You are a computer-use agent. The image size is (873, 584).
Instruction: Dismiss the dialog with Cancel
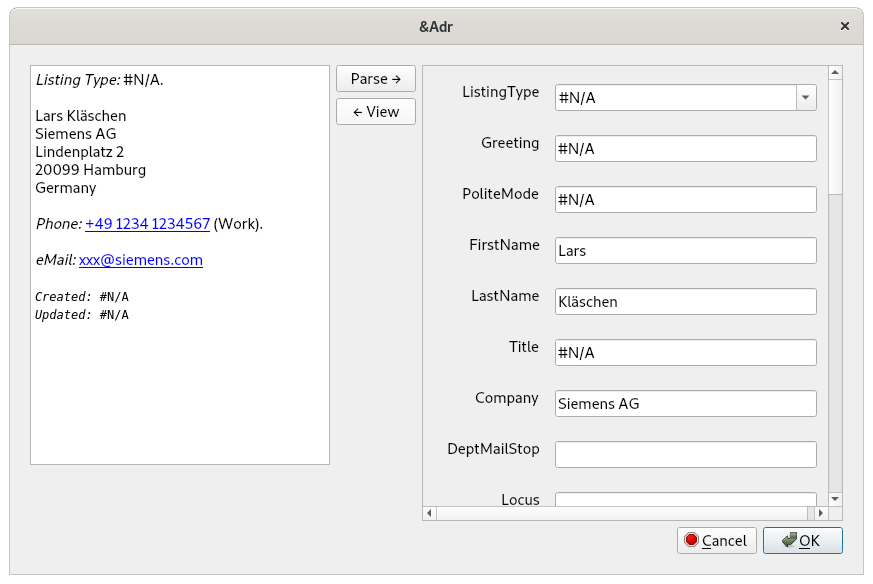pos(716,540)
